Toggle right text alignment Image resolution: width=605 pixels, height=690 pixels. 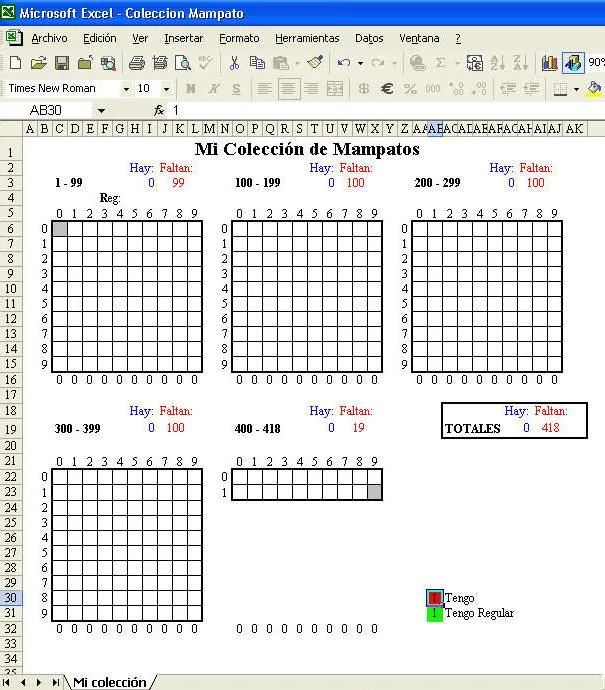[311, 88]
